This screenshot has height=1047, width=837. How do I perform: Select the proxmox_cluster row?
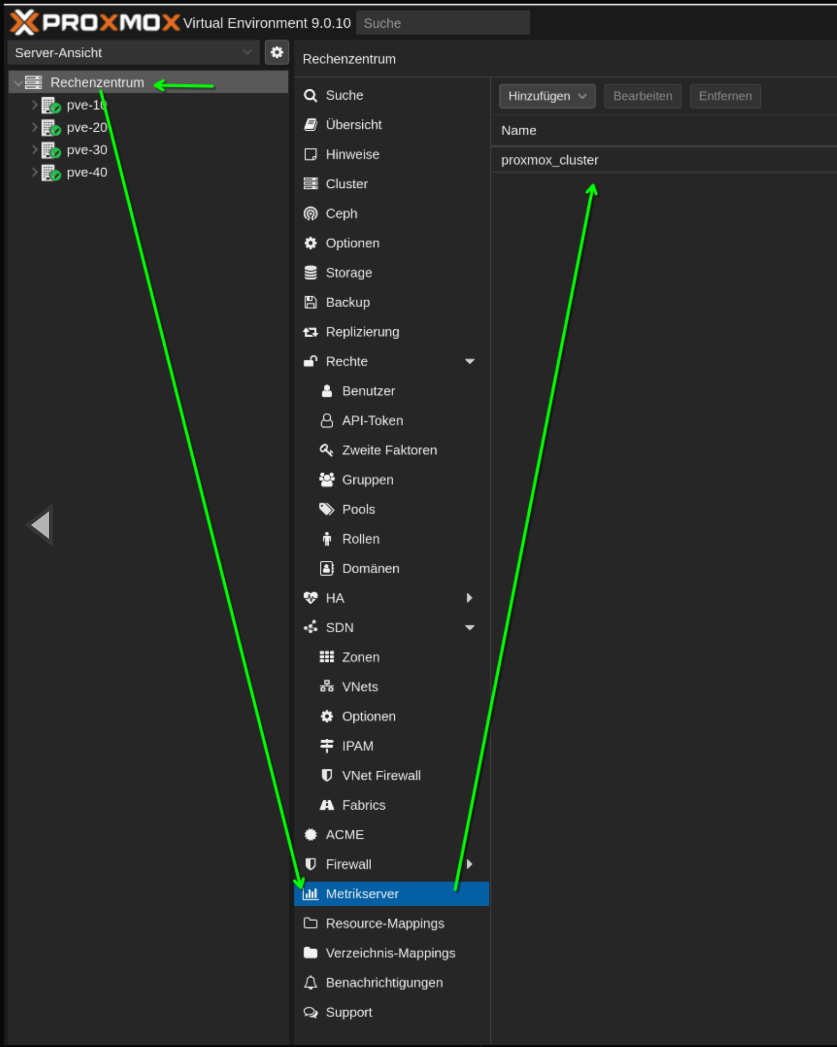(664, 160)
